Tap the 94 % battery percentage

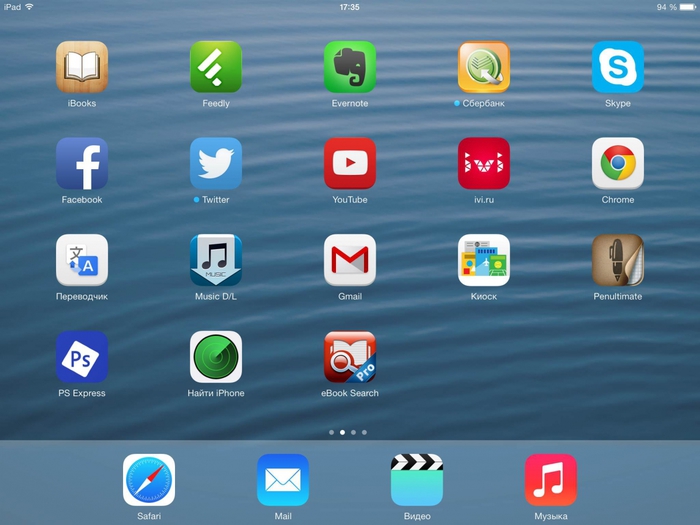tap(667, 7)
